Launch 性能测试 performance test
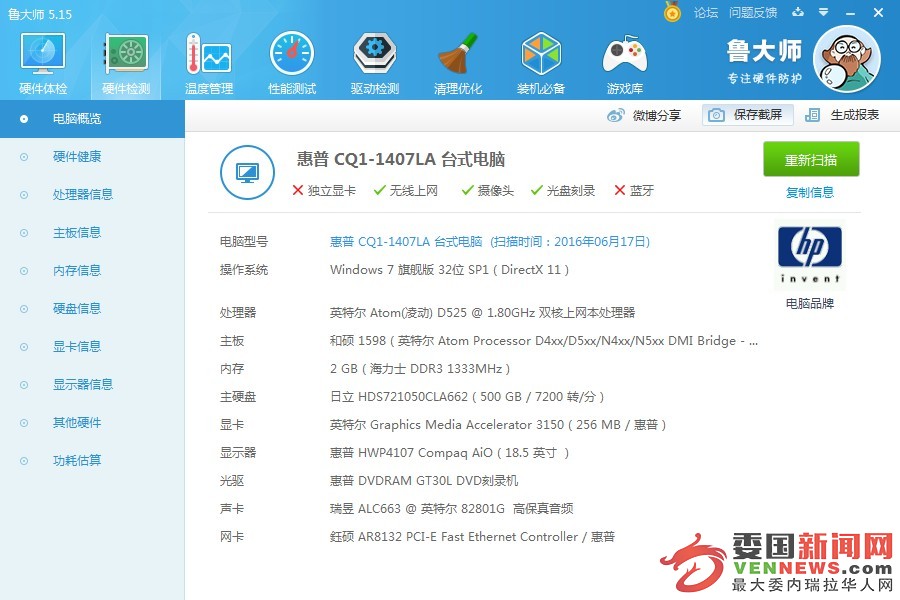The width and height of the screenshot is (900, 600). pyautogui.click(x=292, y=63)
